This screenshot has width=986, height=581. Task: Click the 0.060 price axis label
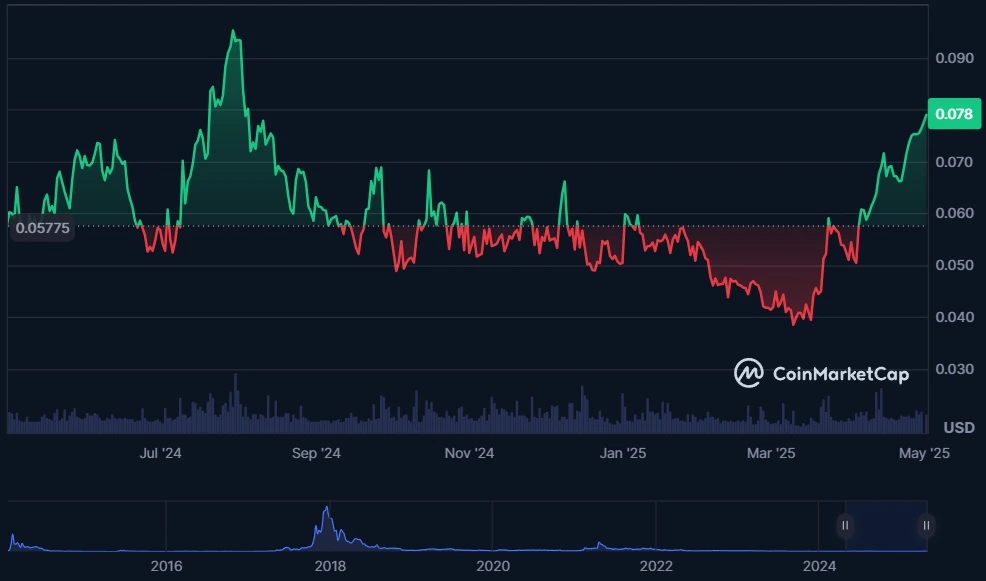tap(954, 213)
